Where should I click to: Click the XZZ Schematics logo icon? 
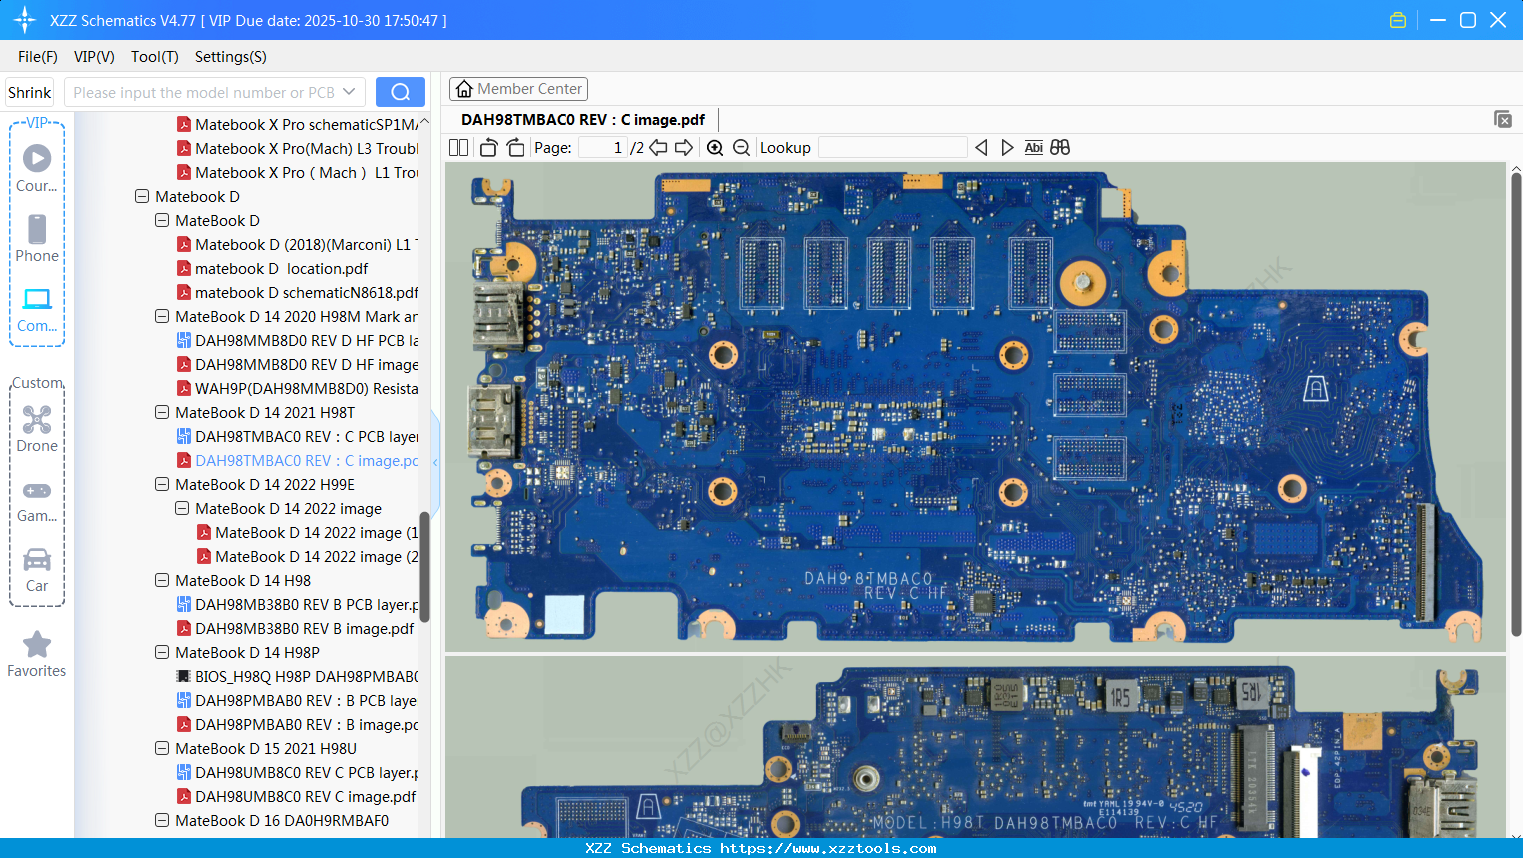[25, 20]
